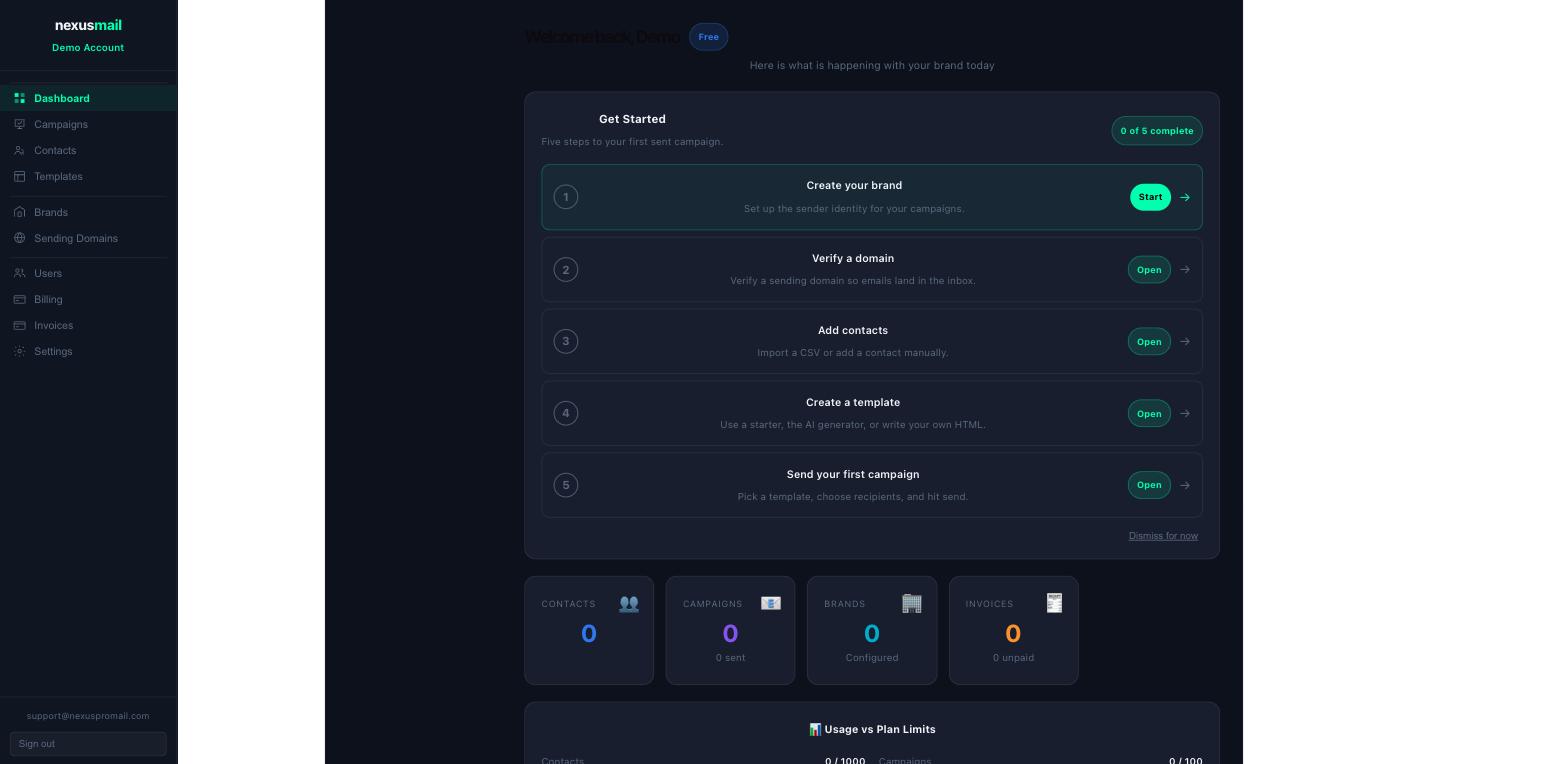Open Contacts from the sidebar
This screenshot has height=764, width=1568.
coord(88,150)
